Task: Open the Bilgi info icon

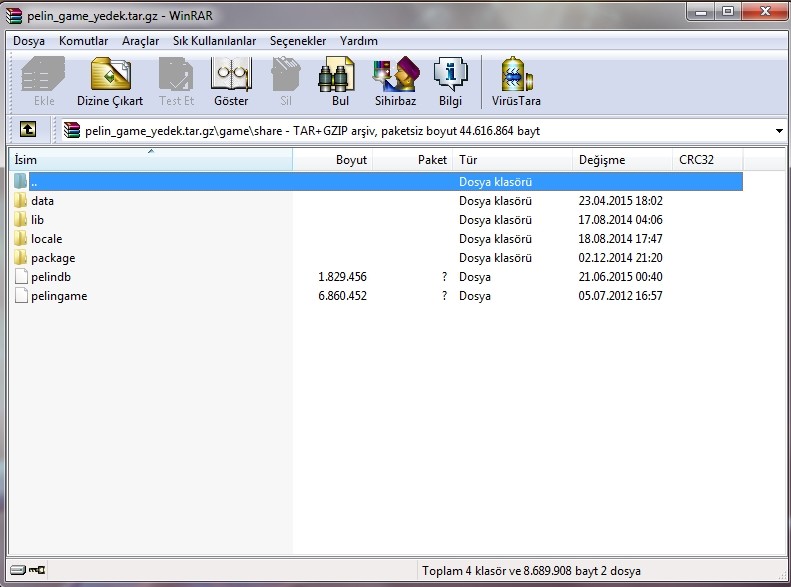Action: [450, 74]
